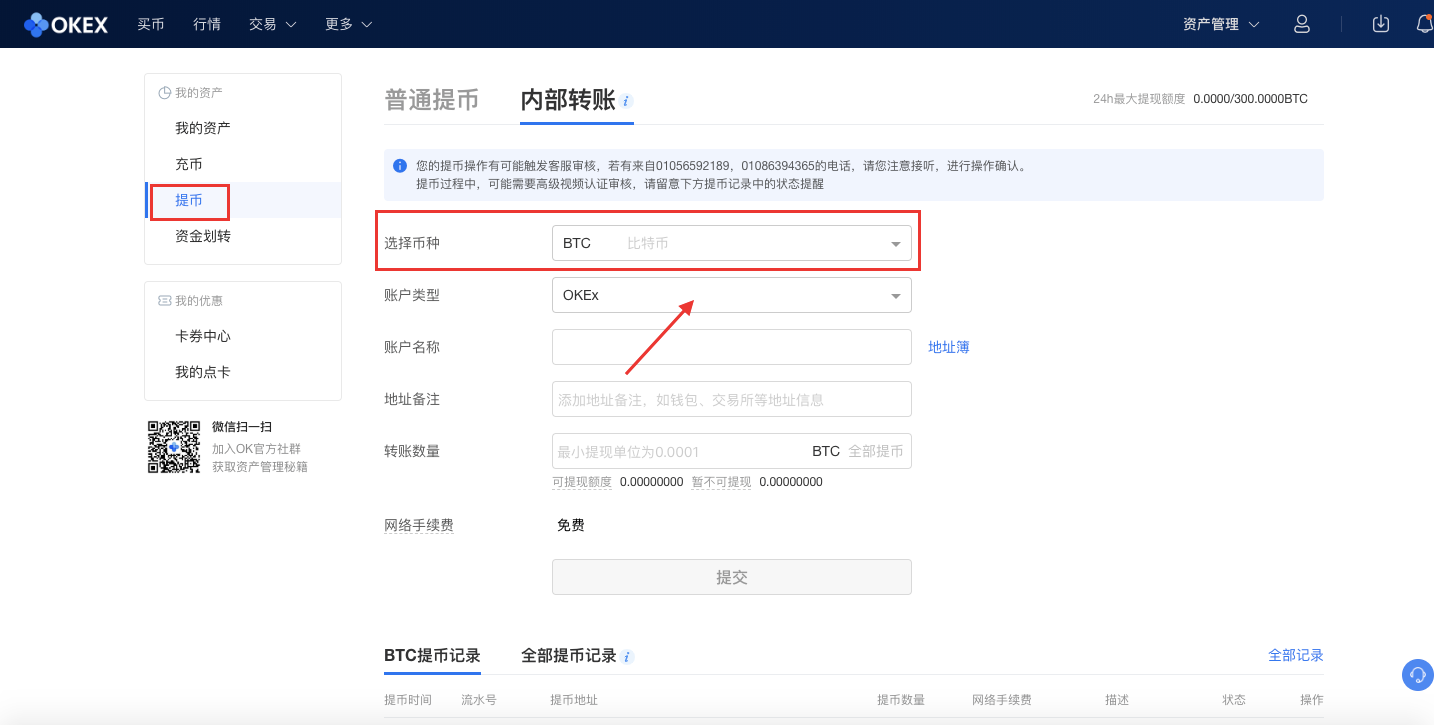Click the info icon next to 内部转账
This screenshot has width=1434, height=725.
[626, 100]
